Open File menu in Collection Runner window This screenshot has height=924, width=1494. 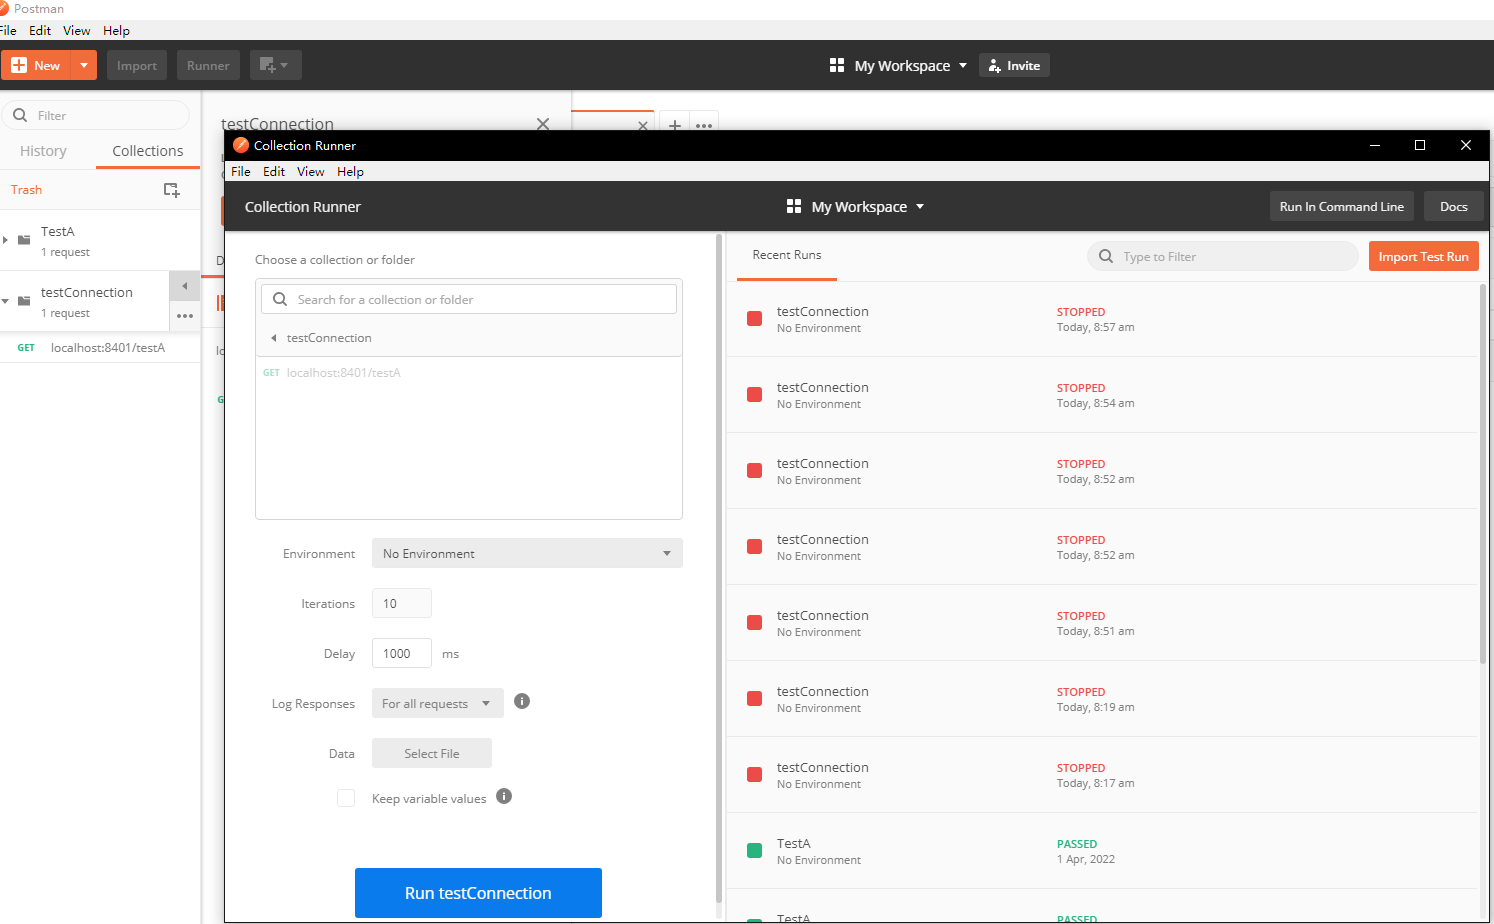241,171
